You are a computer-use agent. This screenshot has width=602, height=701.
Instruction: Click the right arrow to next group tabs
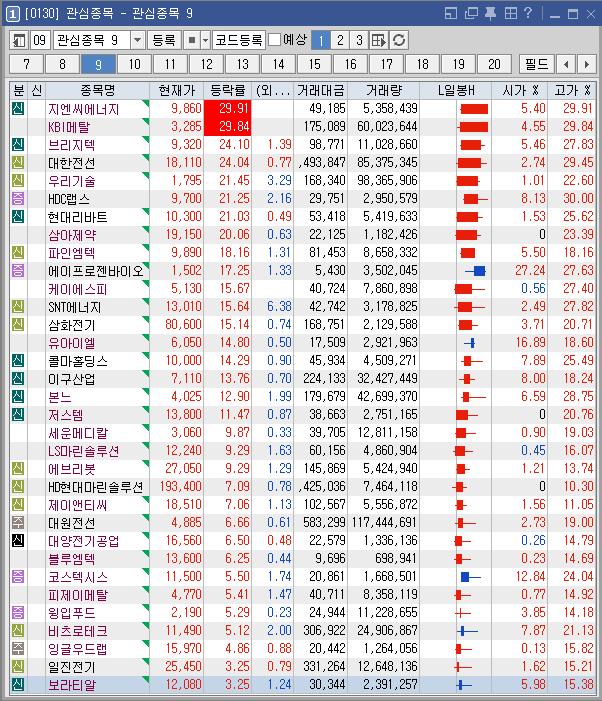point(586,64)
